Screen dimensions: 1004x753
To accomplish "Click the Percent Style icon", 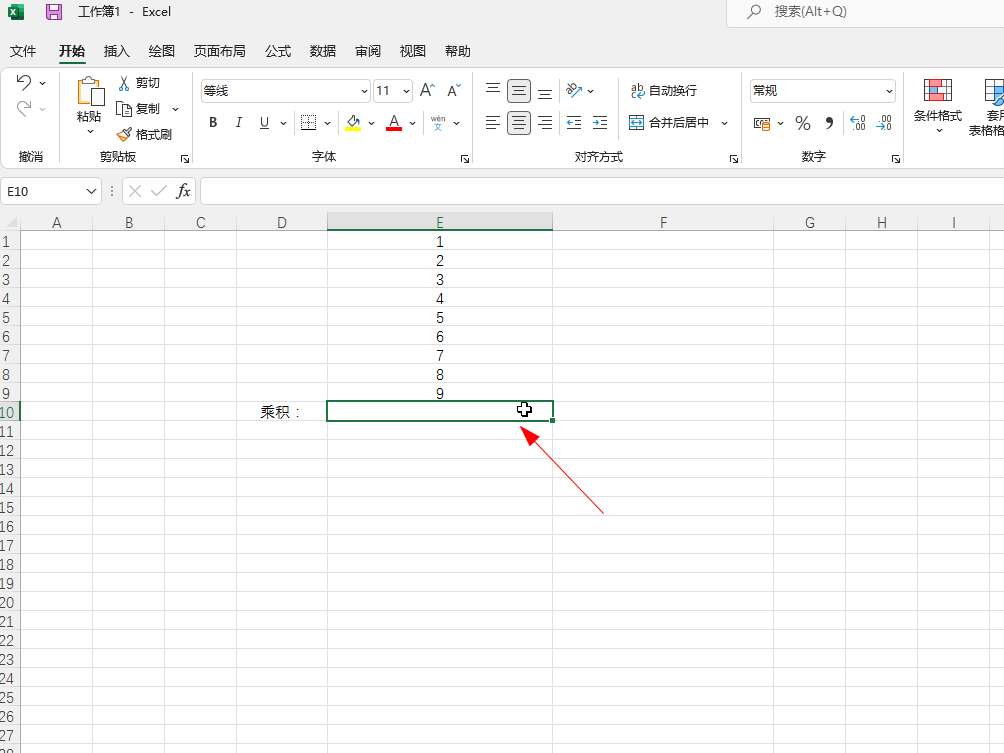I will click(802, 123).
